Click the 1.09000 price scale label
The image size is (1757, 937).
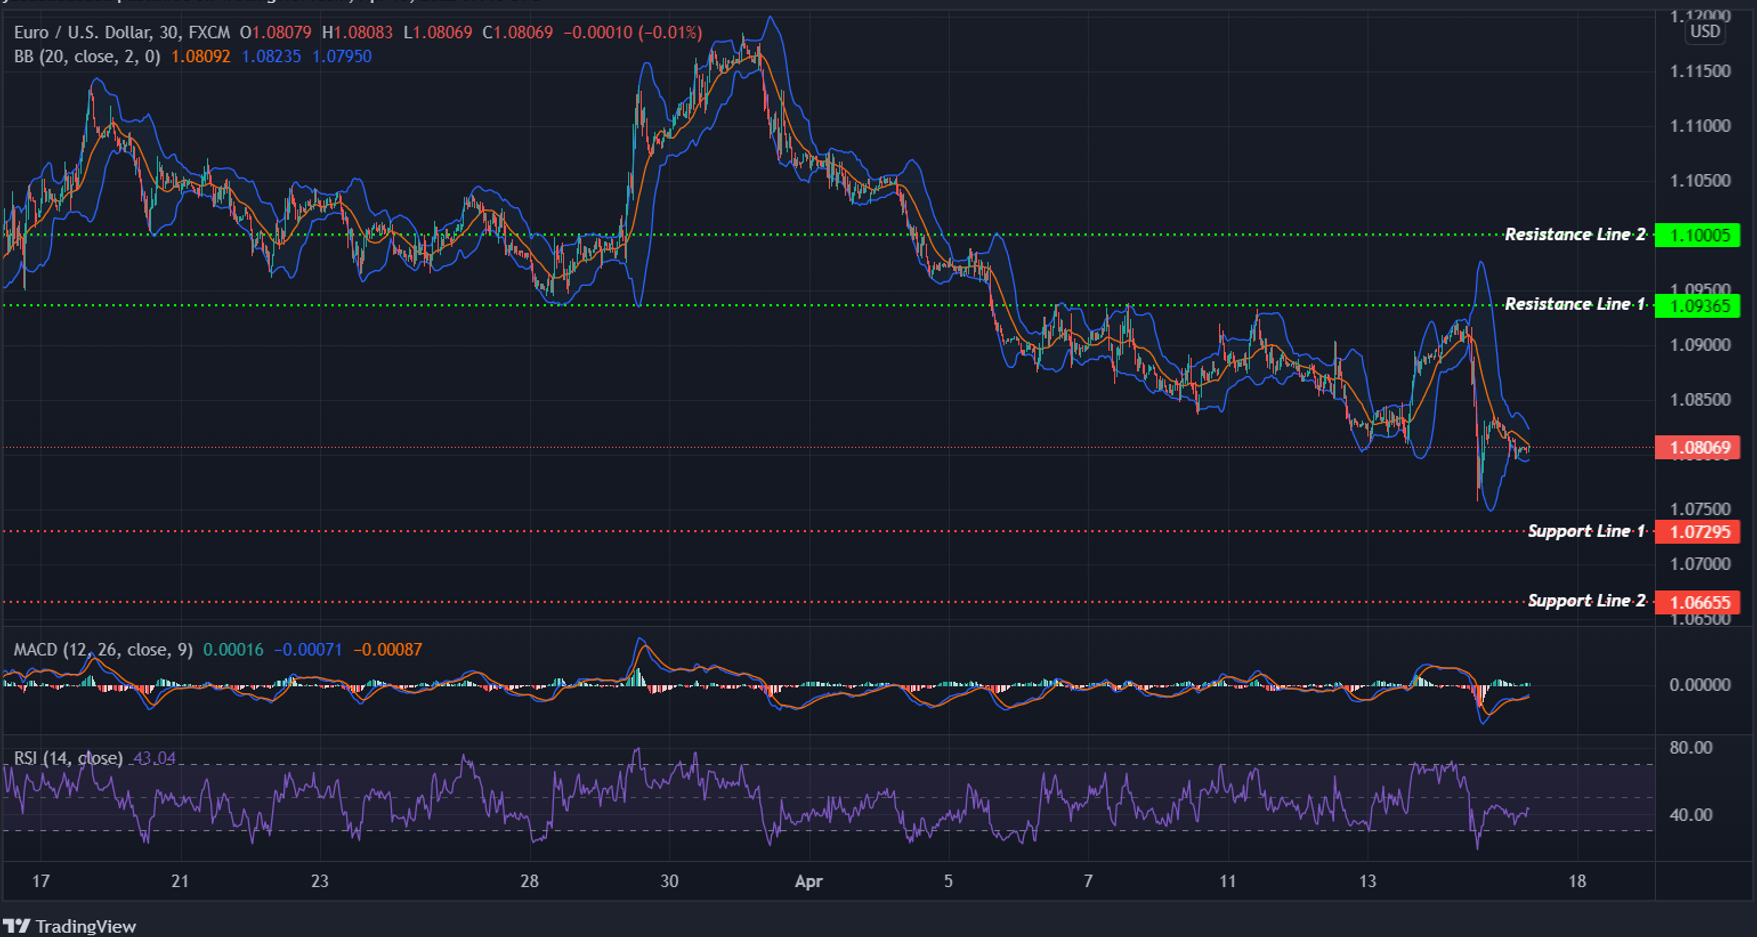click(1700, 345)
